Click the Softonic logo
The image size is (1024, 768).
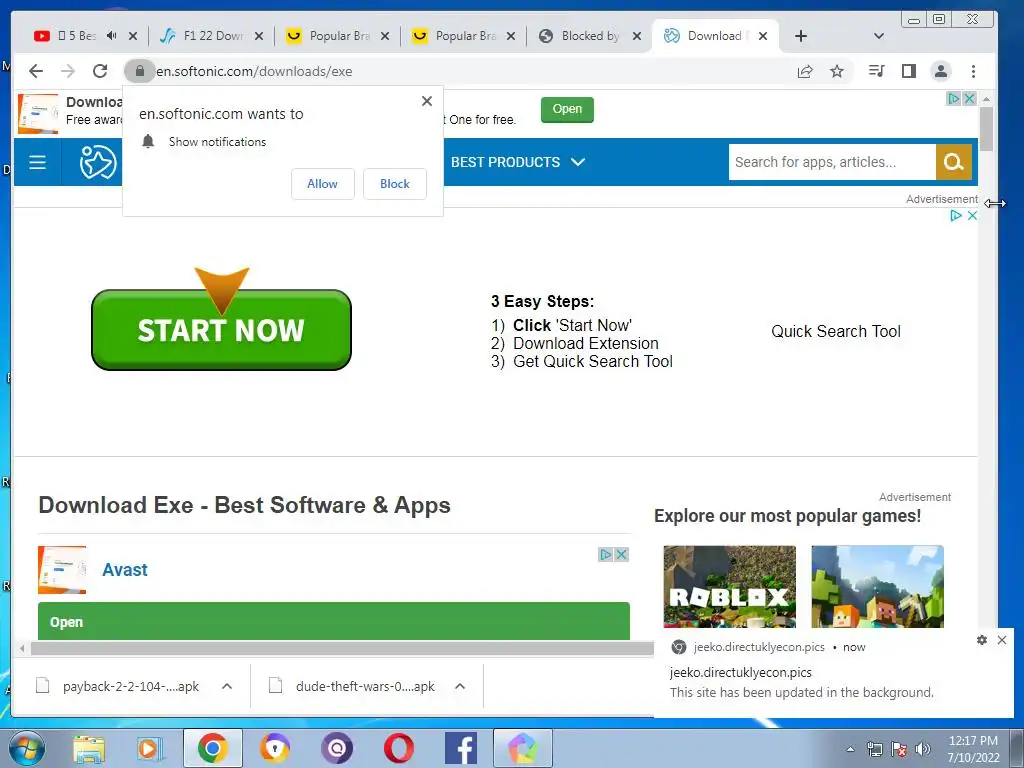pyautogui.click(x=98, y=162)
